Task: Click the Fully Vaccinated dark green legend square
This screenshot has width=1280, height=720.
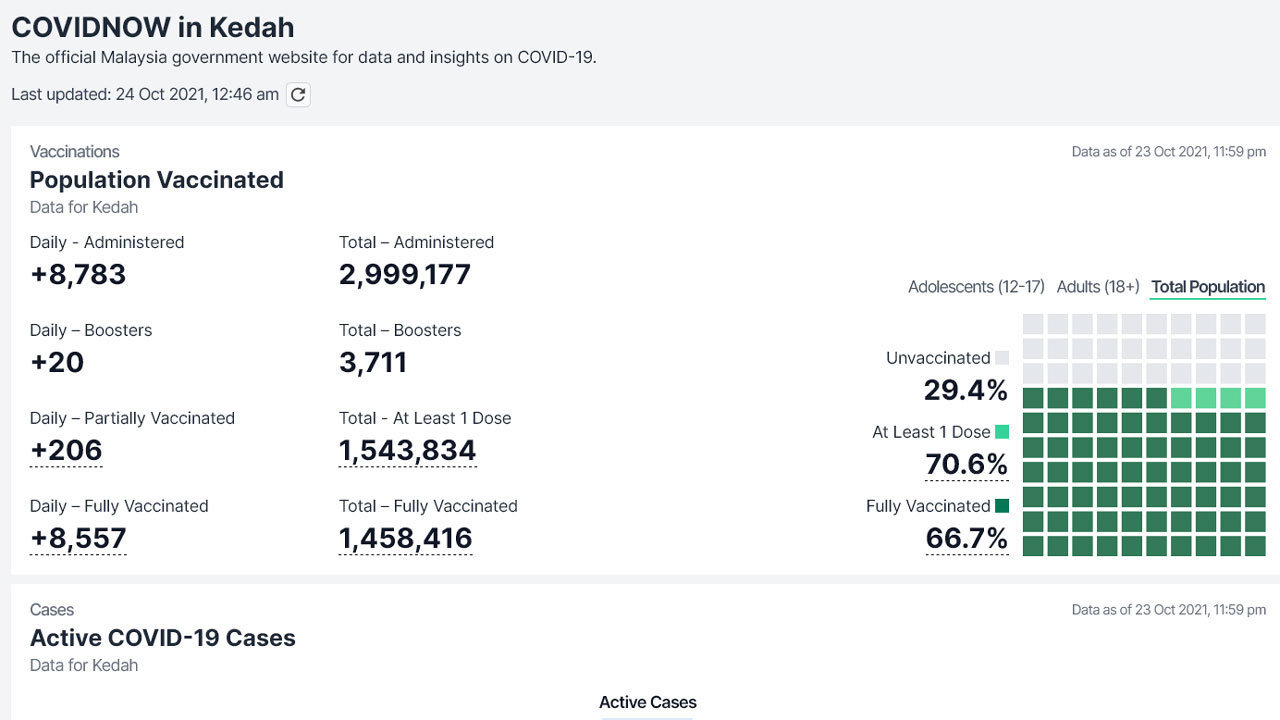Action: pyautogui.click(x=1002, y=506)
